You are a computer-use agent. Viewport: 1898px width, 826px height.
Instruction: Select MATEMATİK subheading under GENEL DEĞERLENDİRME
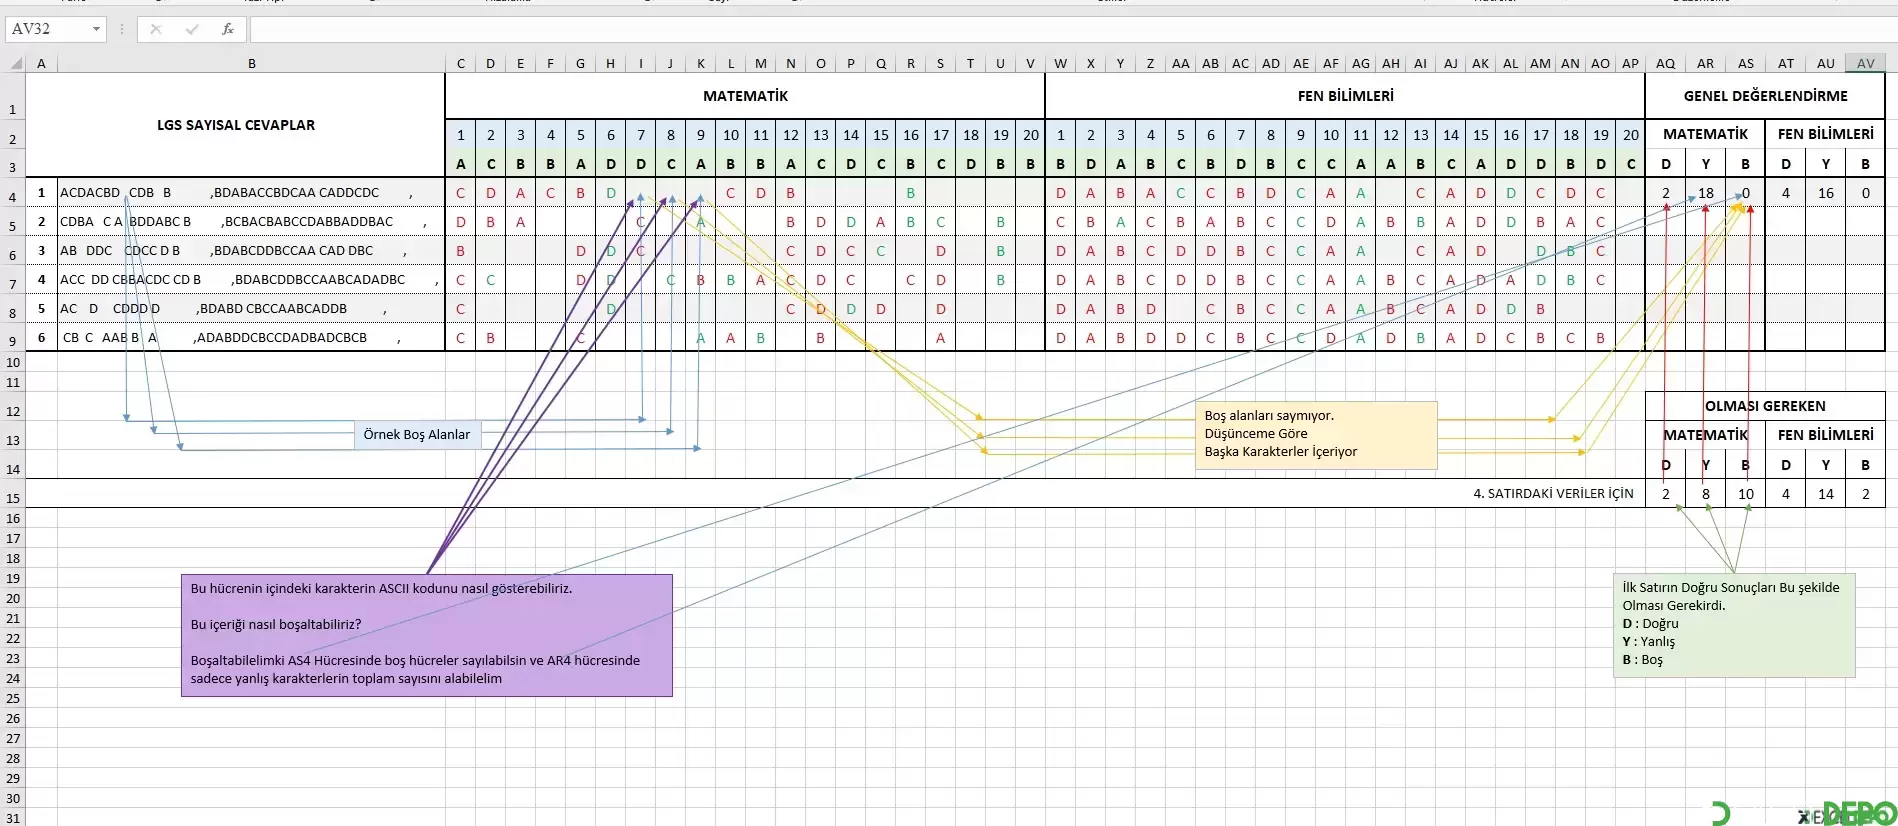(1705, 134)
